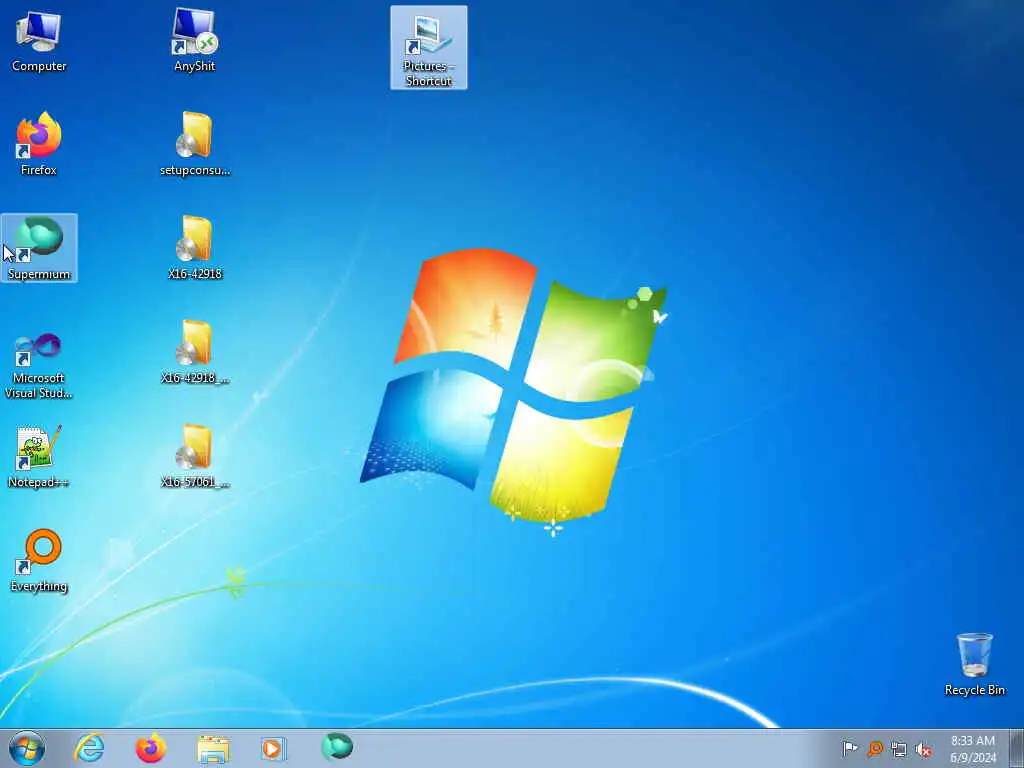Click the Pictures - Shortcut desktop icon
This screenshot has width=1024, height=768.
pos(428,48)
